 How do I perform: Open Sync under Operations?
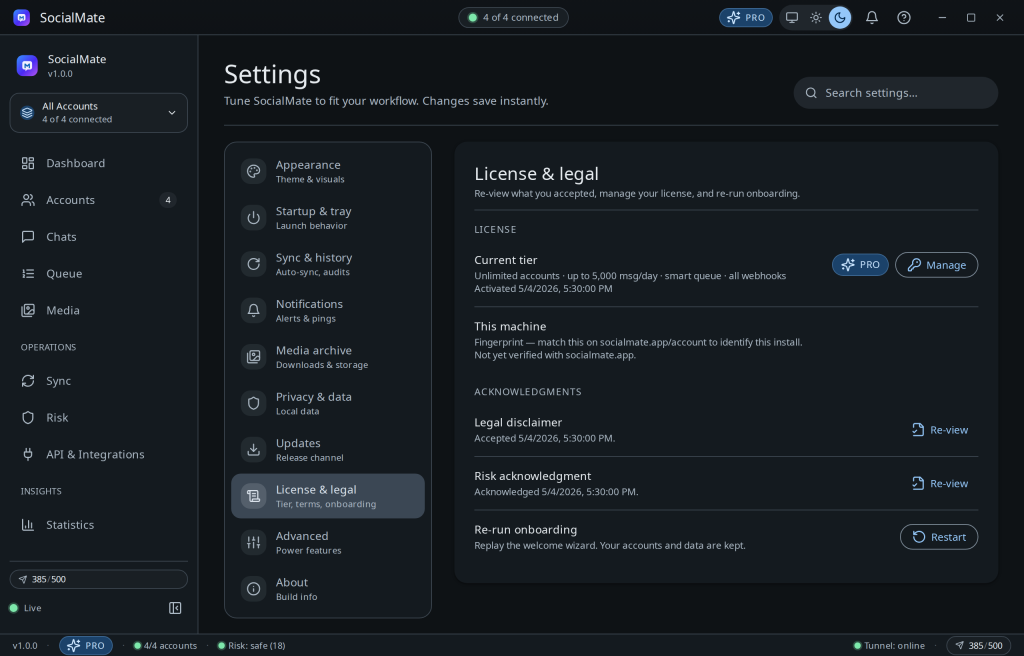(x=99, y=381)
